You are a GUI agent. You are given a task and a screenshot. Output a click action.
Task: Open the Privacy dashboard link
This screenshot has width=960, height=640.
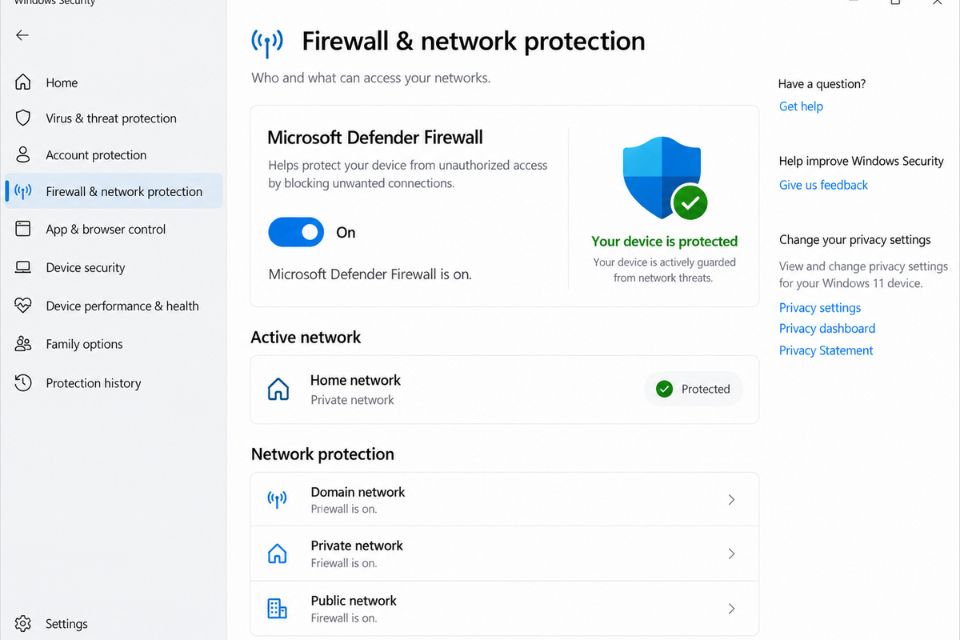827,328
